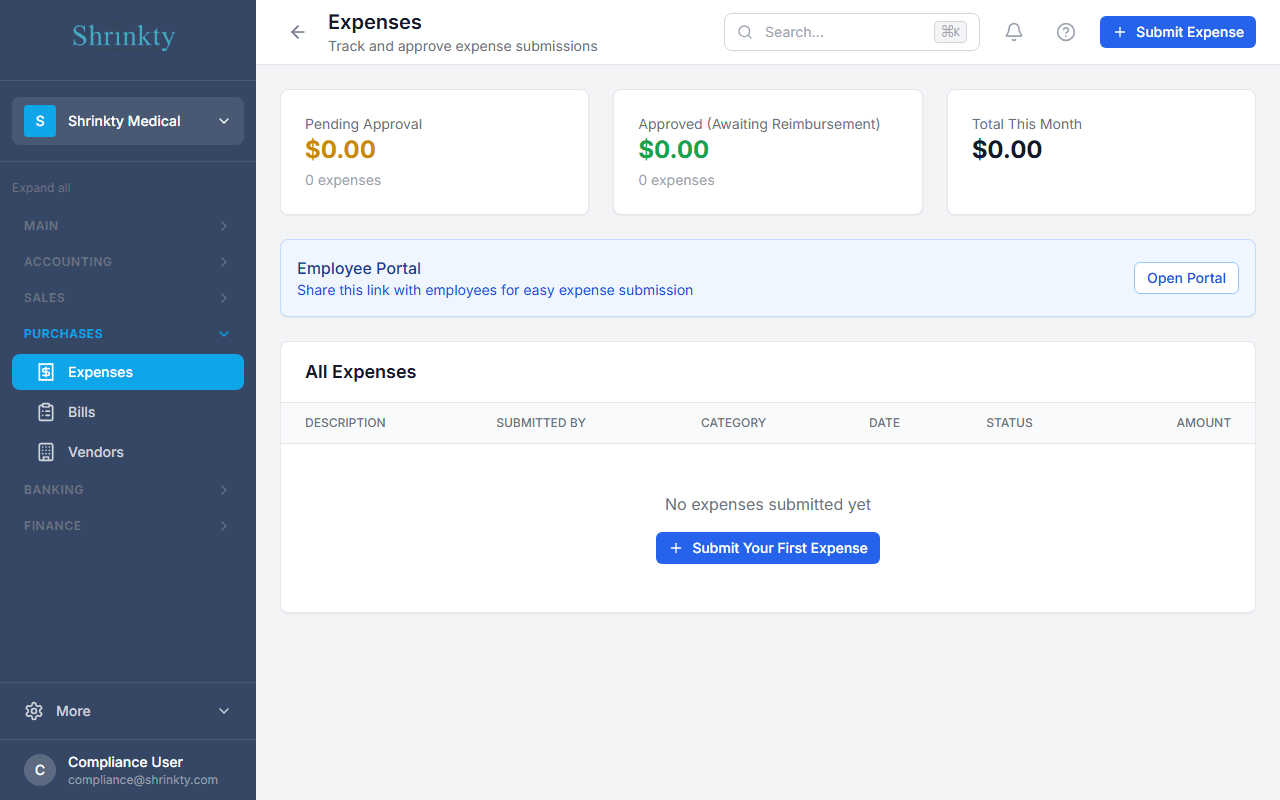The image size is (1280, 800).
Task: Click the search magnifier icon
Action: click(x=745, y=32)
